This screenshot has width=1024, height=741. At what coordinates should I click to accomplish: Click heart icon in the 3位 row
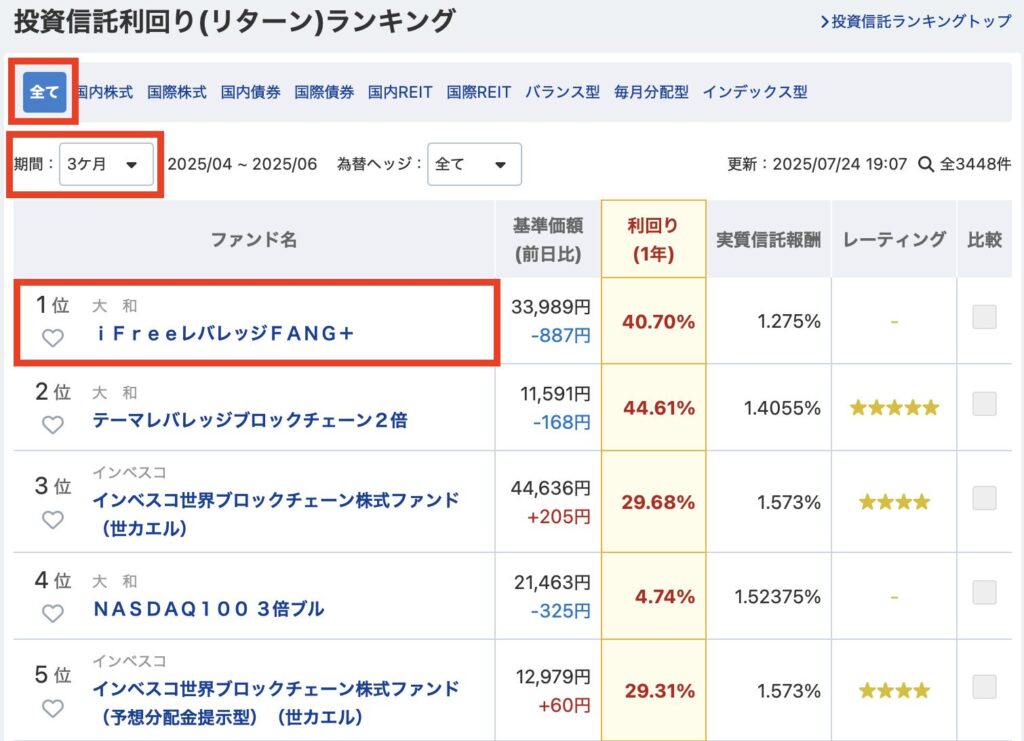(53, 520)
